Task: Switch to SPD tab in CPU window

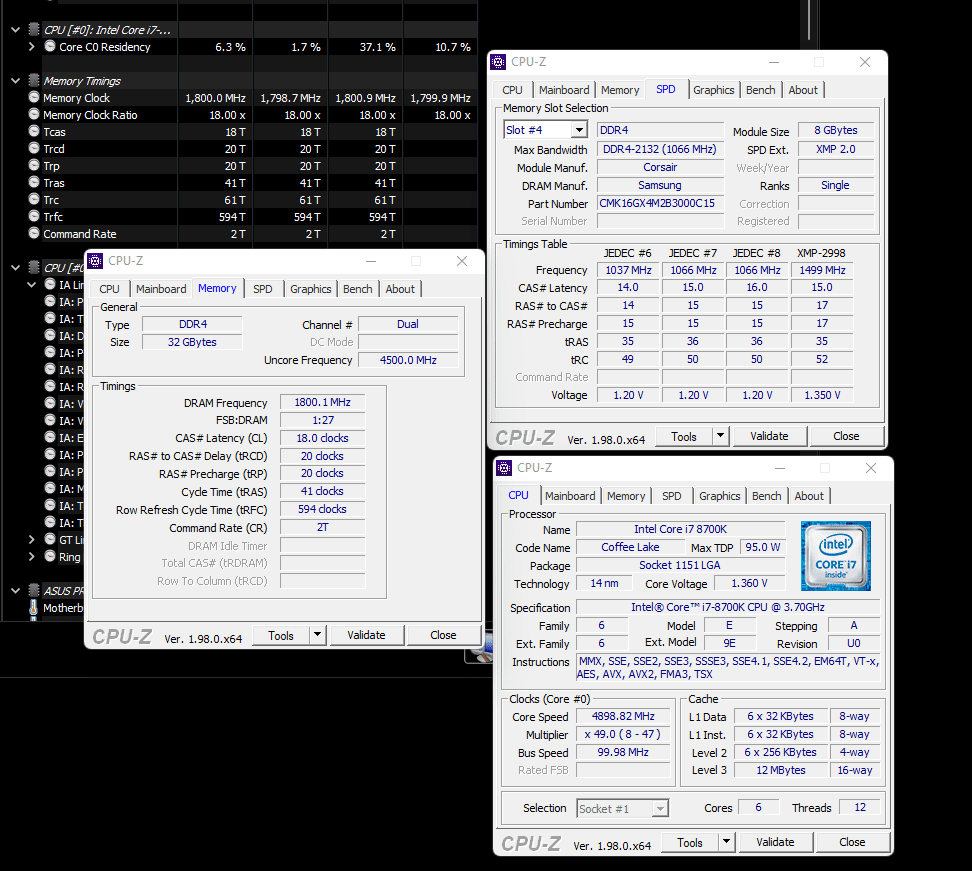Action: 671,496
